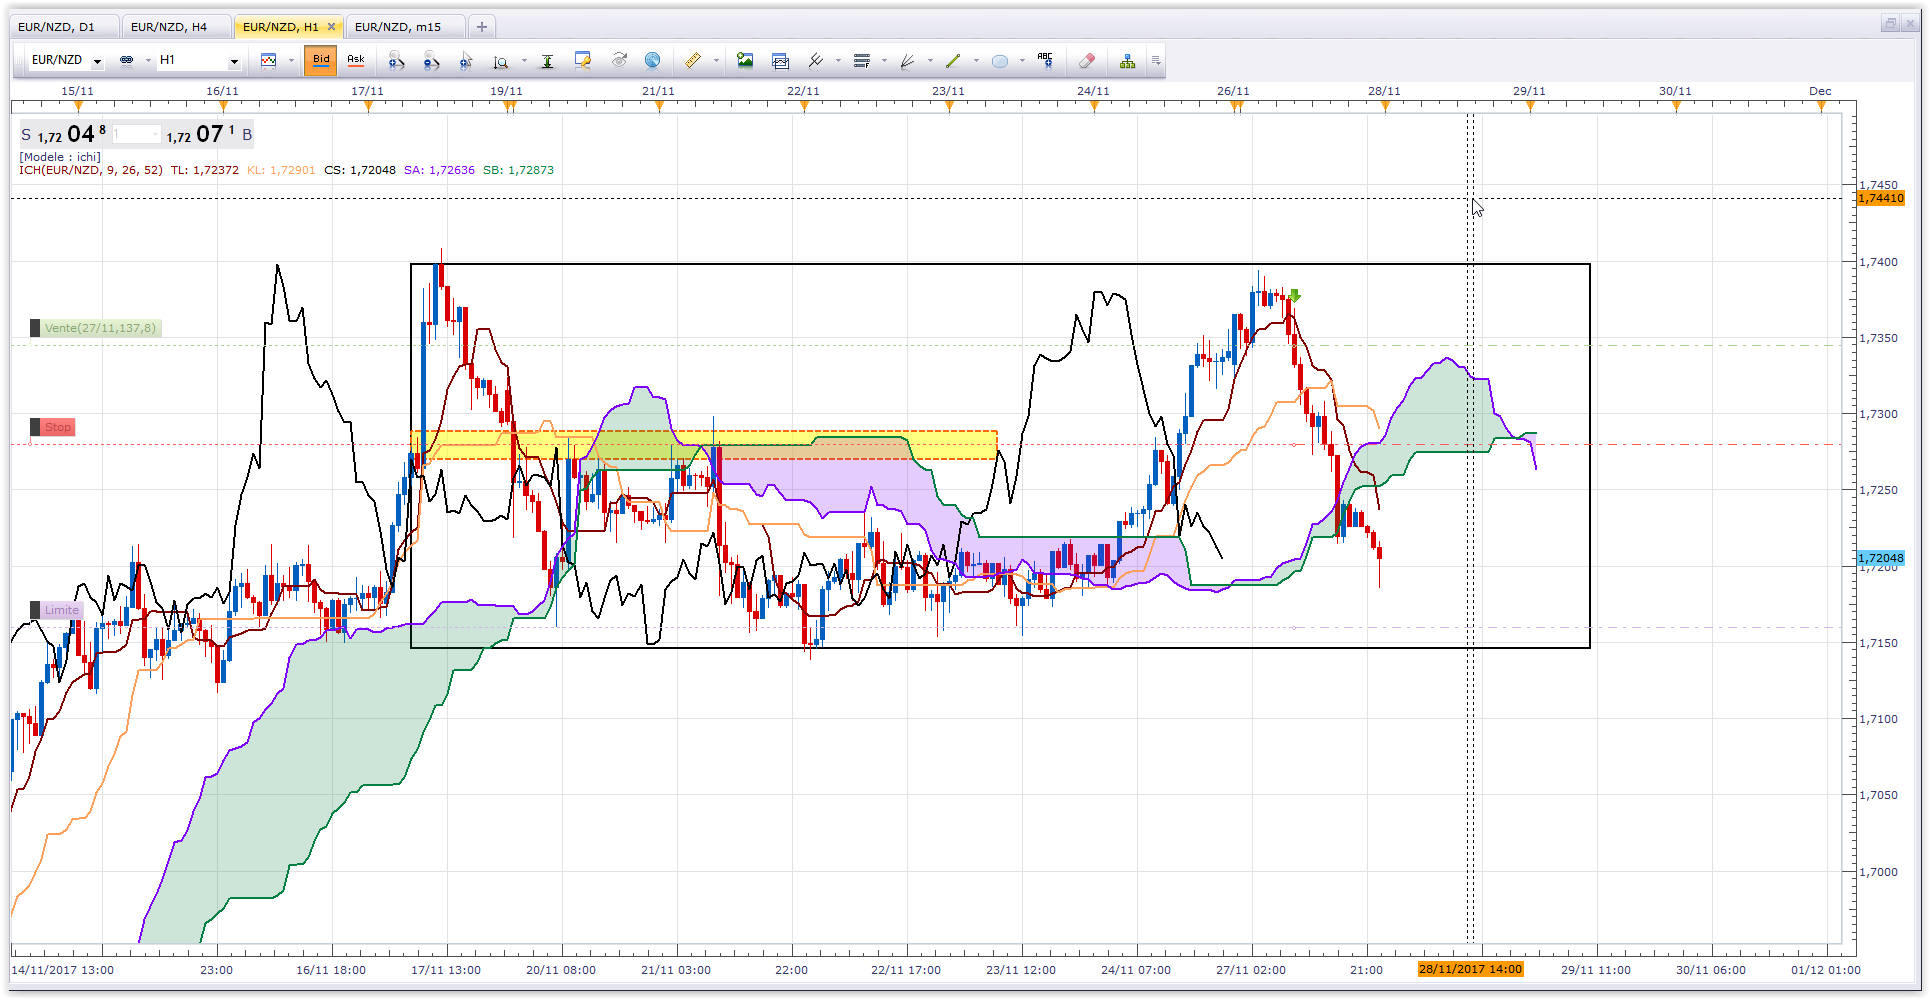This screenshot has height=999, width=1930.
Task: Click the eye with arrow icon
Action: coord(619,61)
